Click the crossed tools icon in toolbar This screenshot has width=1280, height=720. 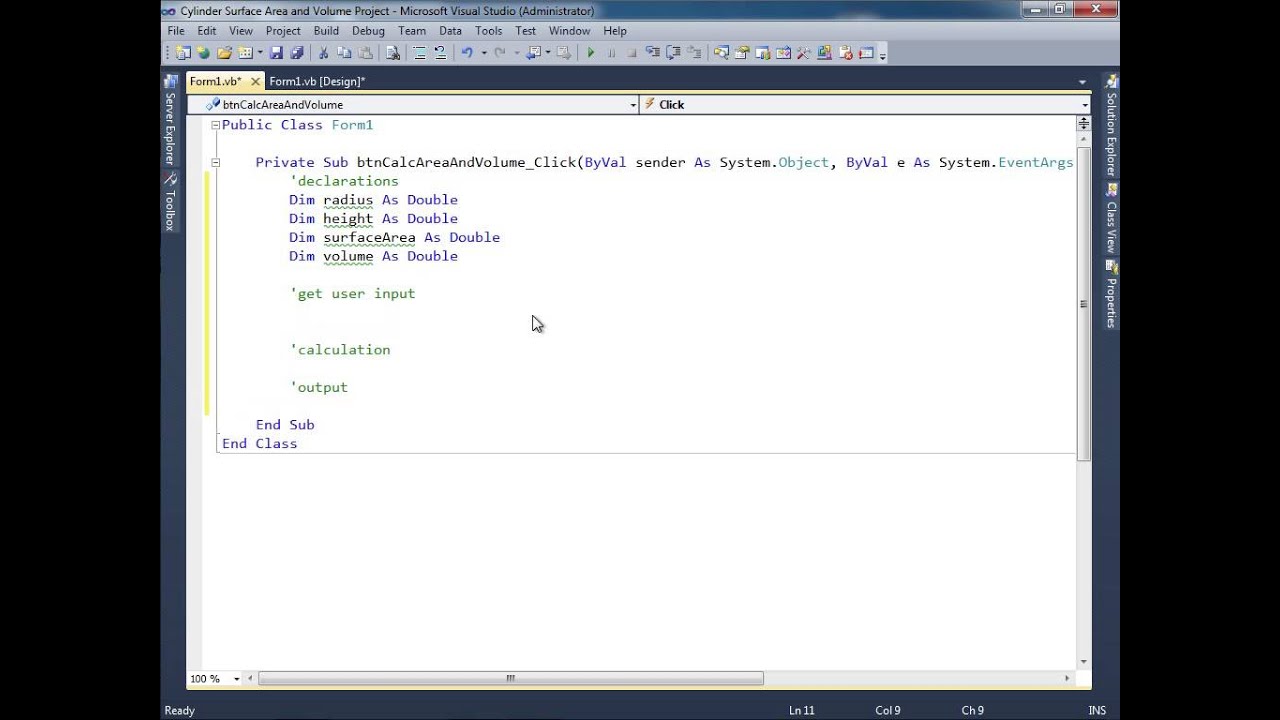click(x=804, y=52)
